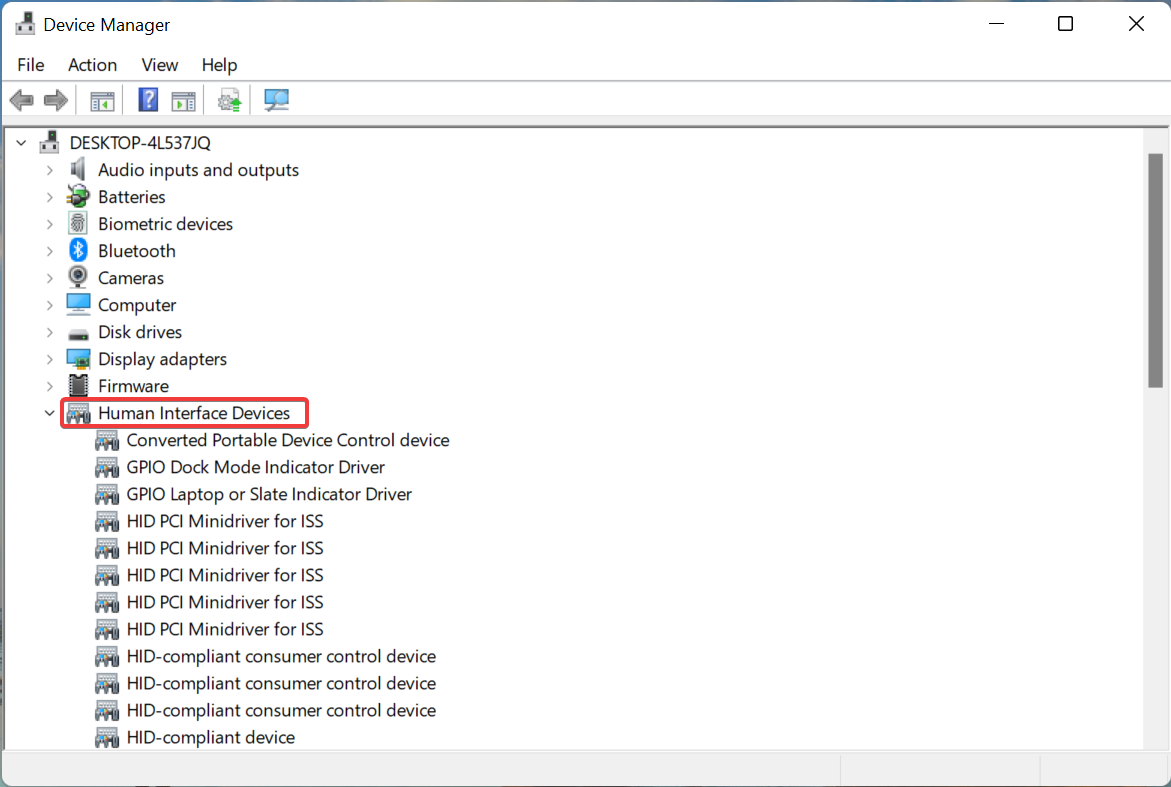Open the File menu
1171x787 pixels.
coord(30,64)
